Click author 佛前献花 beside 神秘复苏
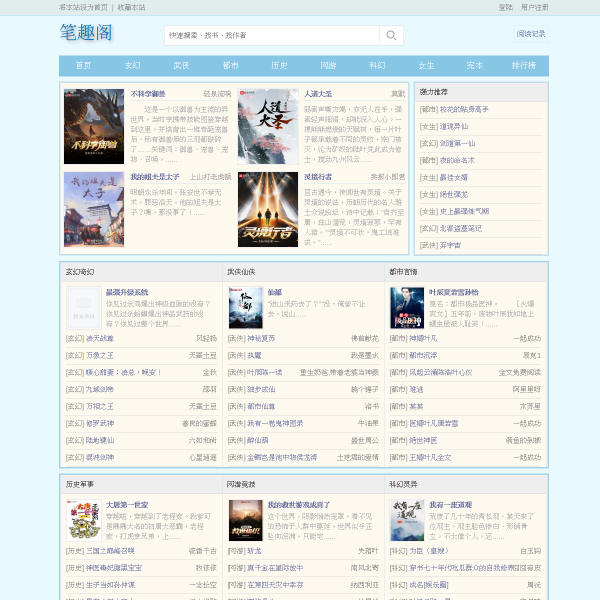600x600 pixels. pyautogui.click(x=365, y=338)
